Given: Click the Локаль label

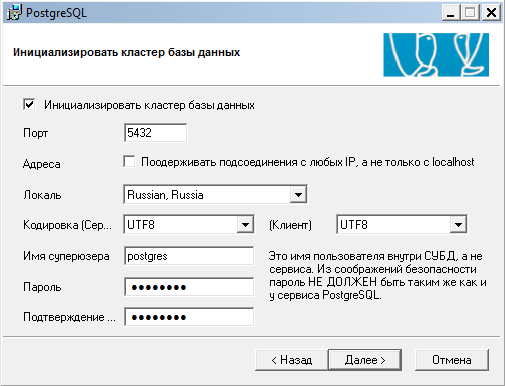Looking at the screenshot, I should point(42,195).
